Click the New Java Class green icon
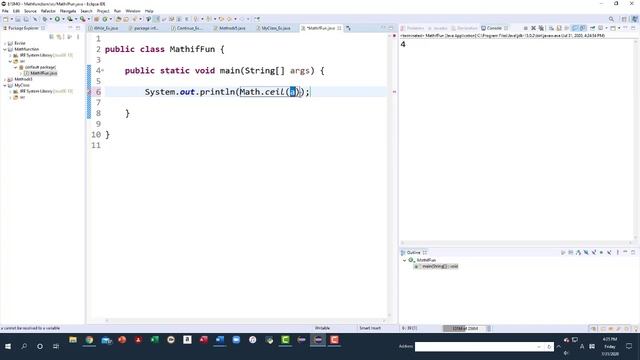Screen dimensions: 640x360 point(105,19)
